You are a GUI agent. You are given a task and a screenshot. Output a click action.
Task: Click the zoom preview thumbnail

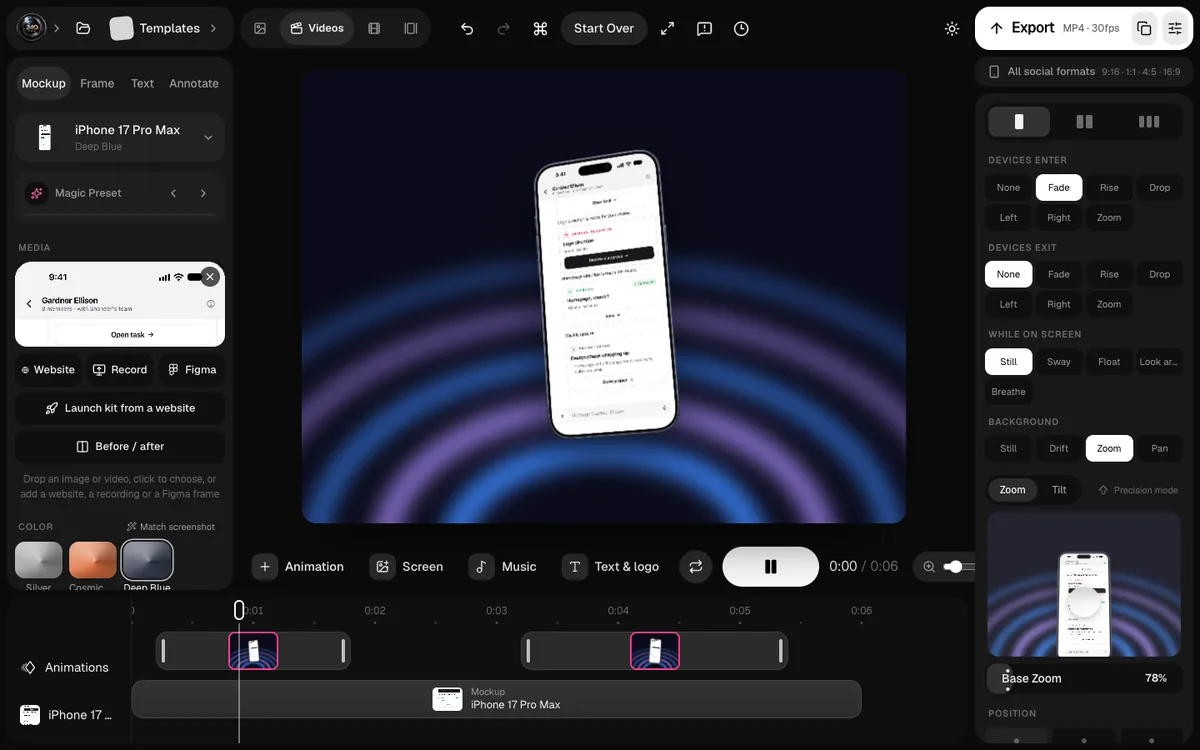[1084, 585]
